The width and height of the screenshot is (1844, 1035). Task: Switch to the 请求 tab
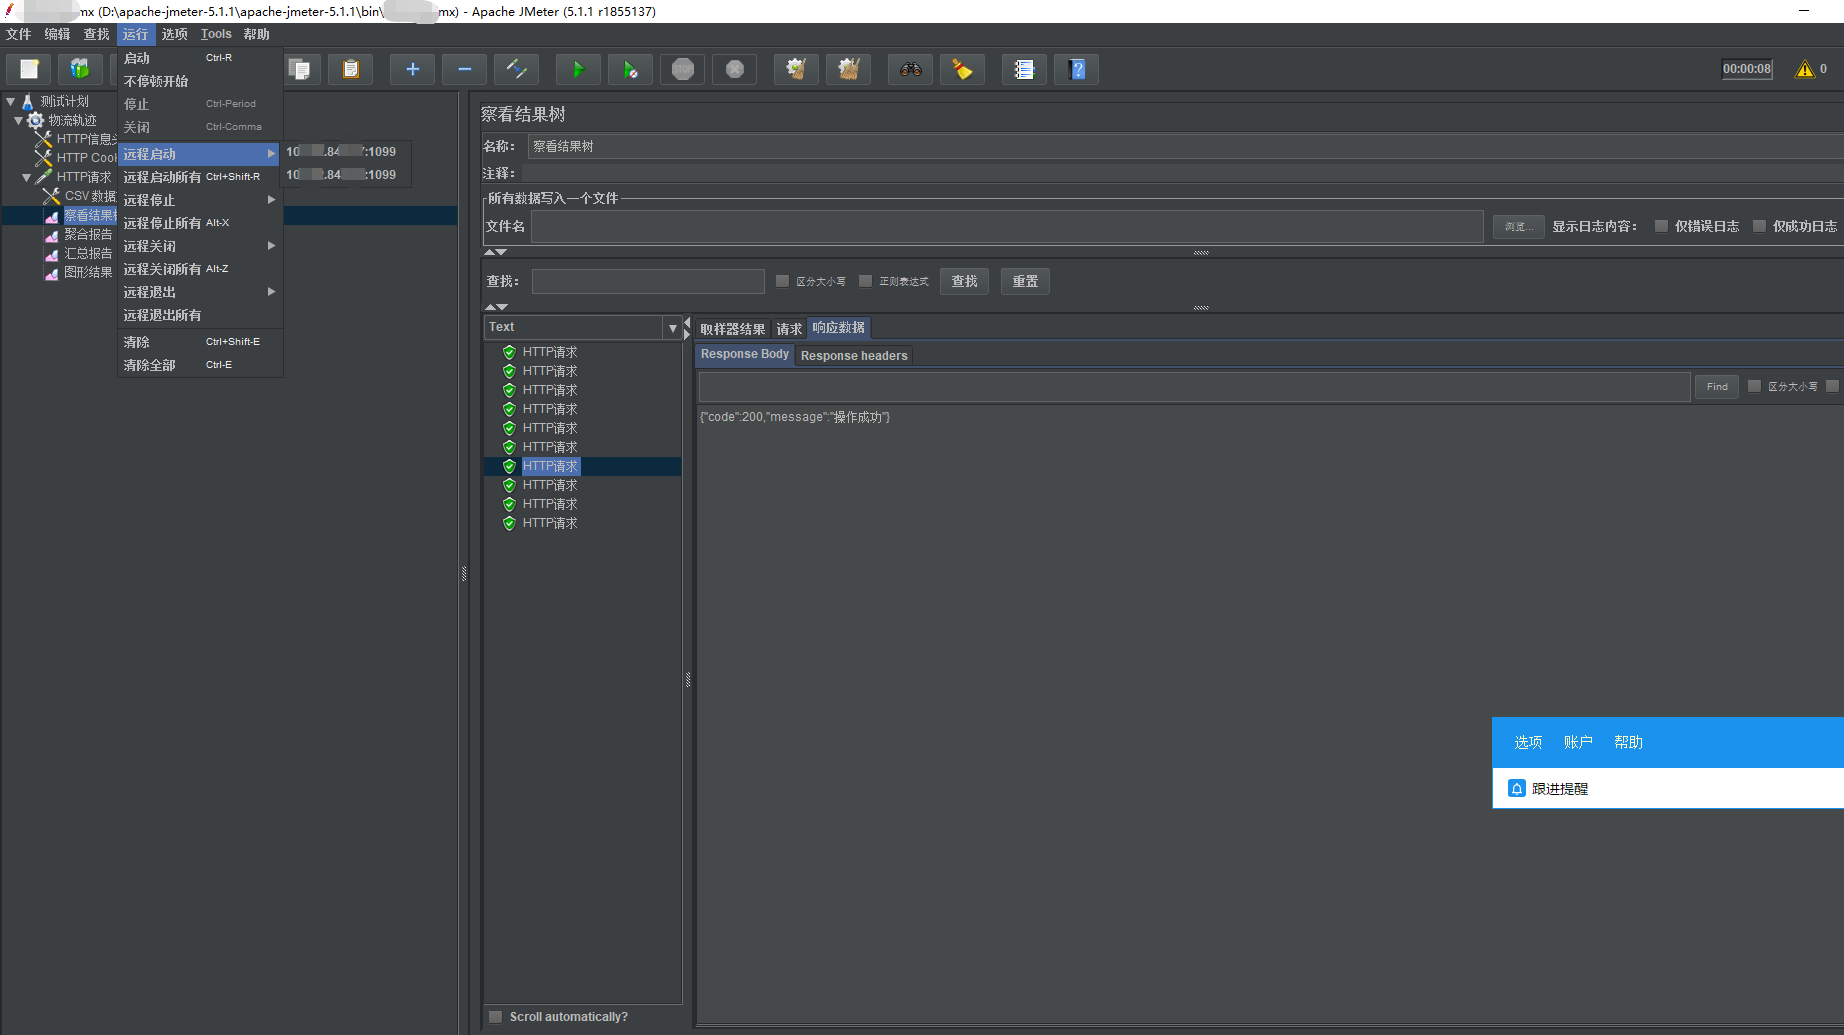pyautogui.click(x=789, y=329)
